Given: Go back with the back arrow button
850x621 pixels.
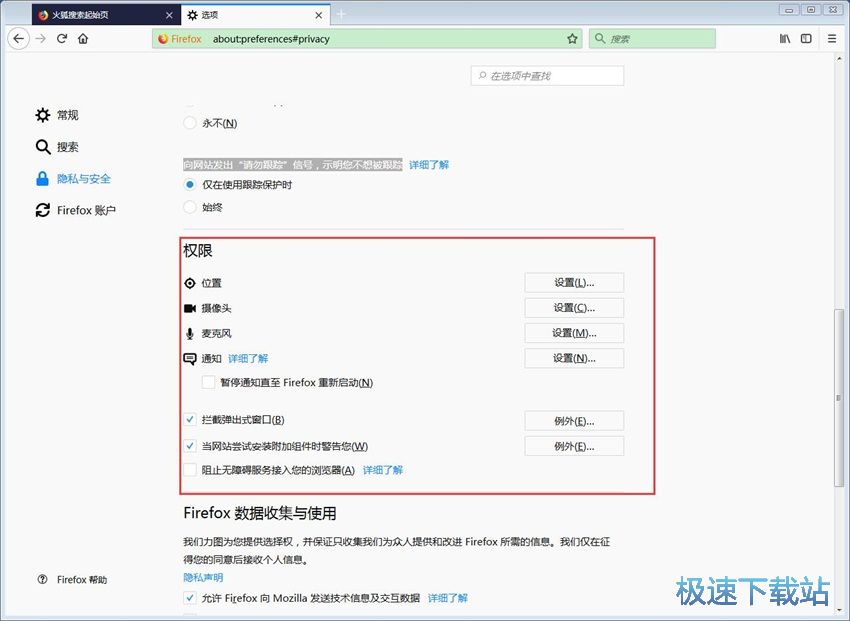Looking at the screenshot, I should tap(18, 38).
